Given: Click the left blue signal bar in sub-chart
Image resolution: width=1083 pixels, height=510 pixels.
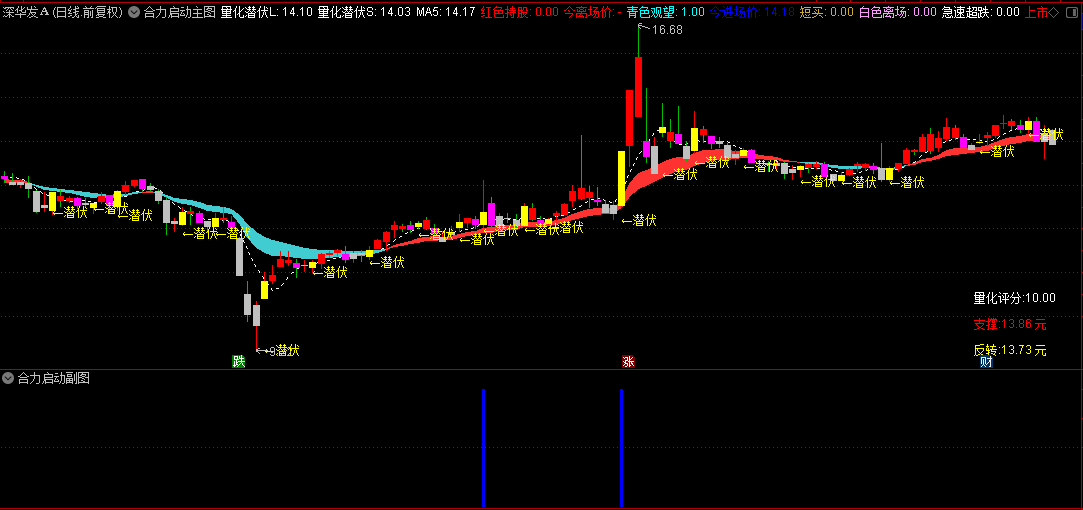Looking at the screenshot, I should (483, 448).
